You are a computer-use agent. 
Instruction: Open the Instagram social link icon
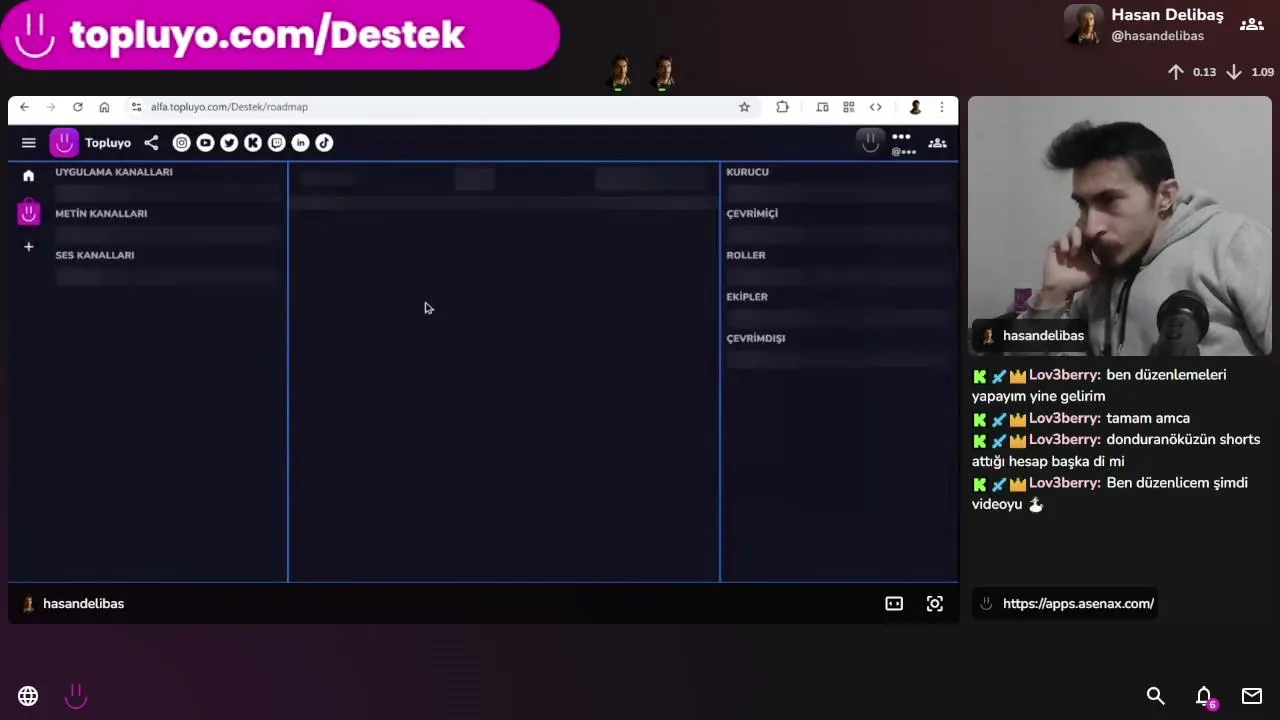click(181, 143)
